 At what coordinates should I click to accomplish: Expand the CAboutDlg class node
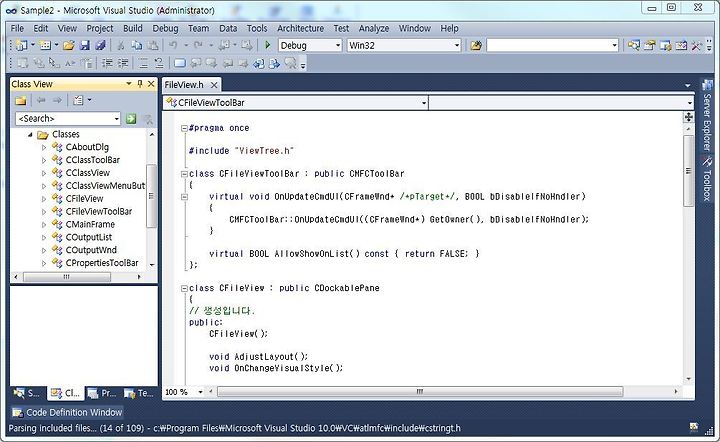click(44, 147)
